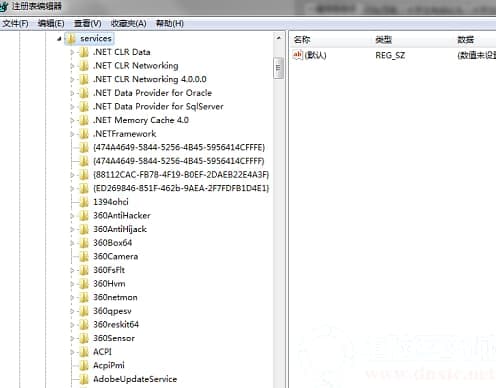Click the tree pane scrollbar thumb

(278, 68)
